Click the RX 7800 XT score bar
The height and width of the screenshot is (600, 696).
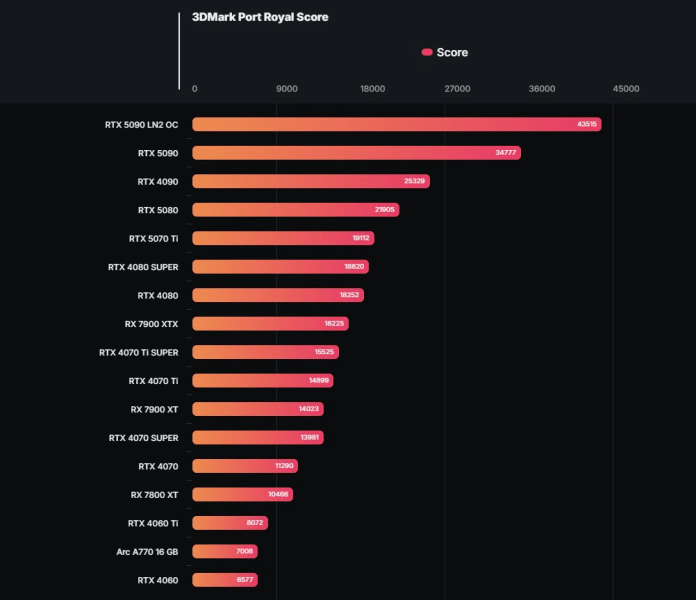tap(242, 494)
